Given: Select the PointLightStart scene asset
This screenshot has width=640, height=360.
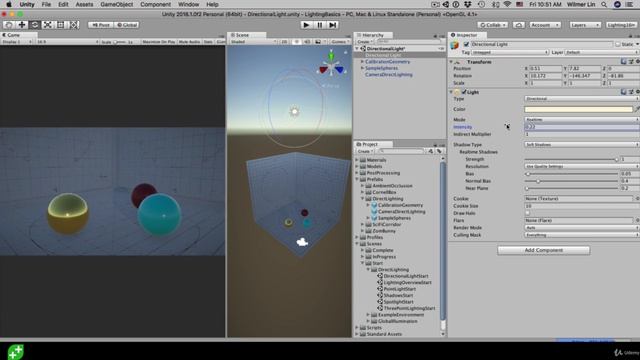Looking at the screenshot, I should click(x=399, y=289).
